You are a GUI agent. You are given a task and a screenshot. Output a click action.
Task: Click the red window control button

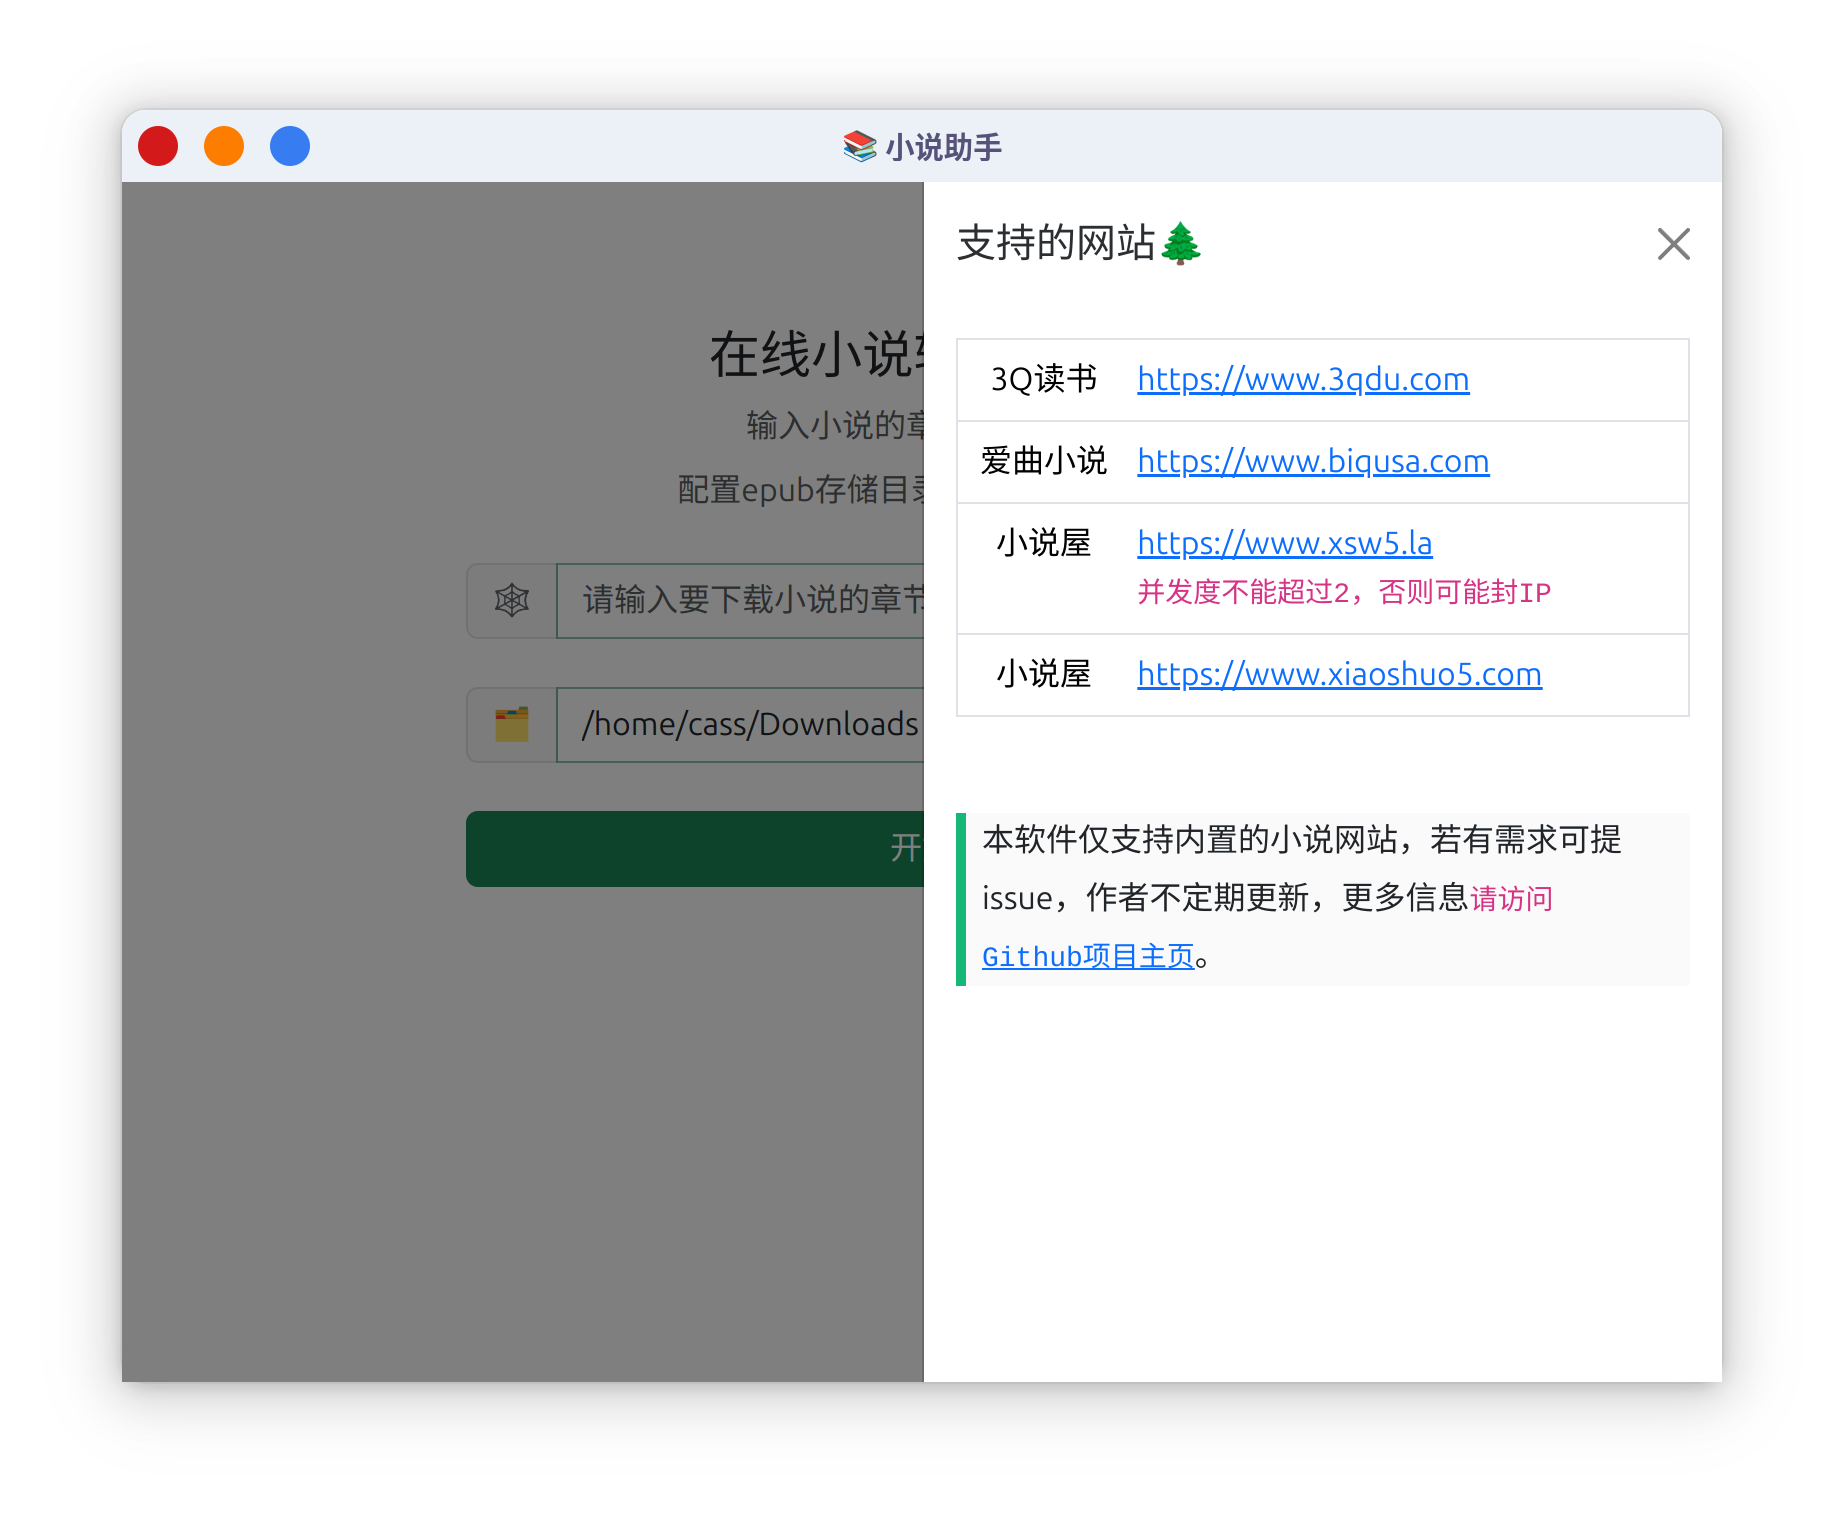[158, 146]
